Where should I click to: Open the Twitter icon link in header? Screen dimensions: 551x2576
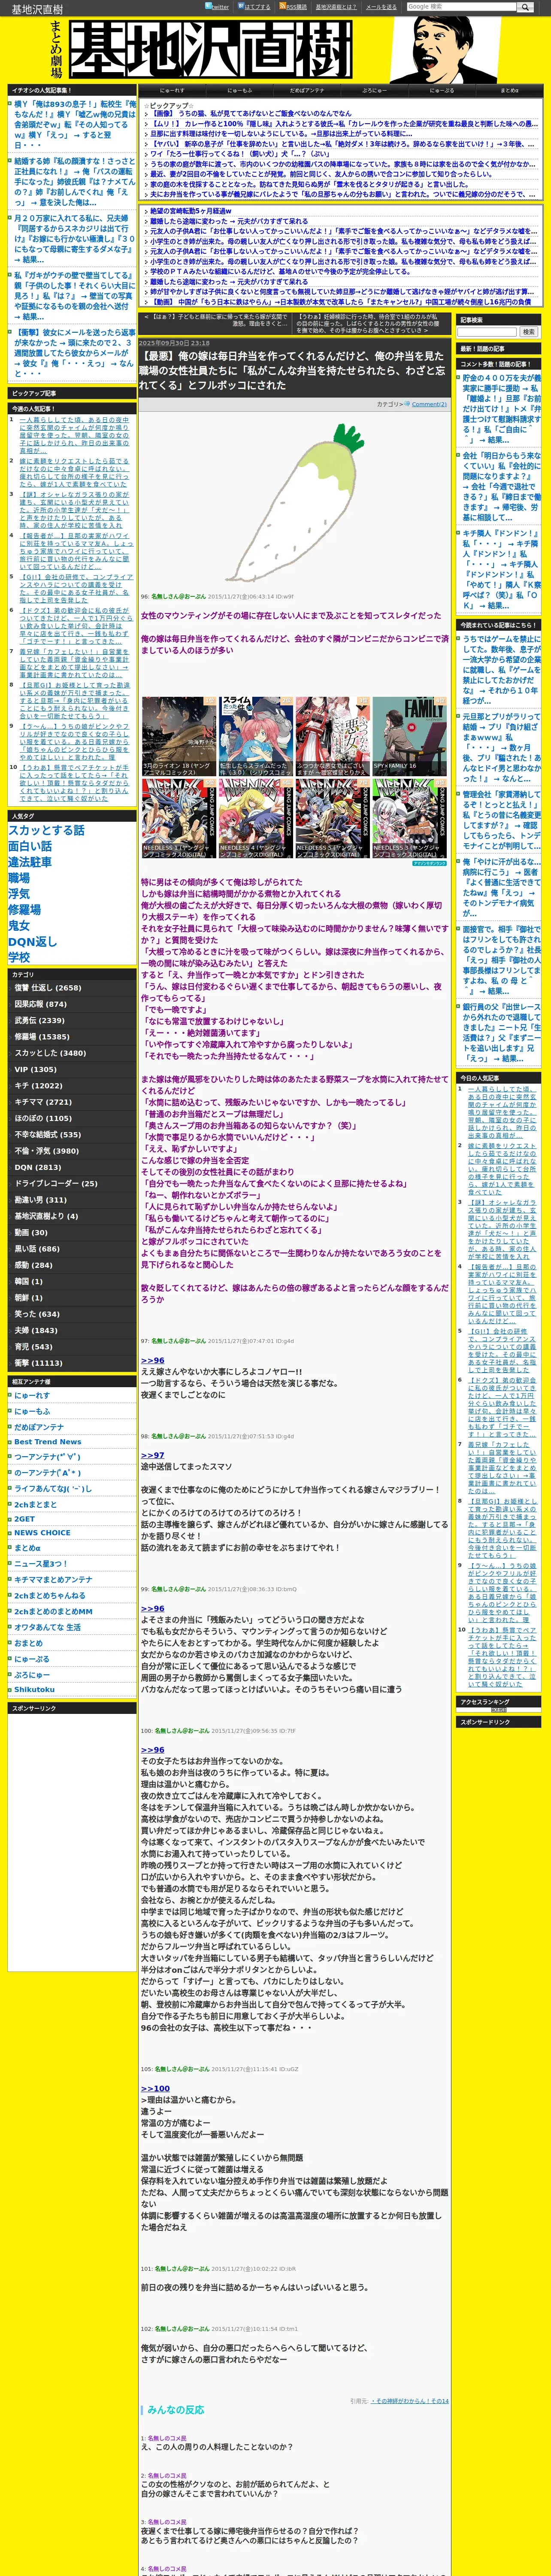pos(217,6)
